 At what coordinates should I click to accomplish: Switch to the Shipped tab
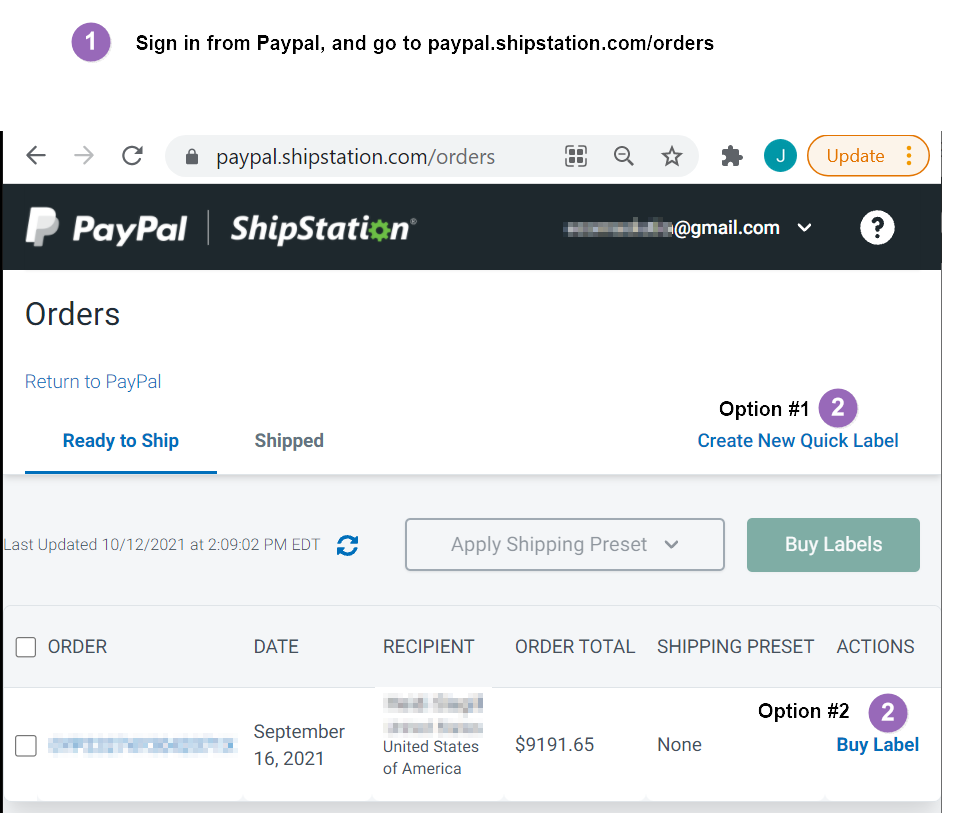289,440
